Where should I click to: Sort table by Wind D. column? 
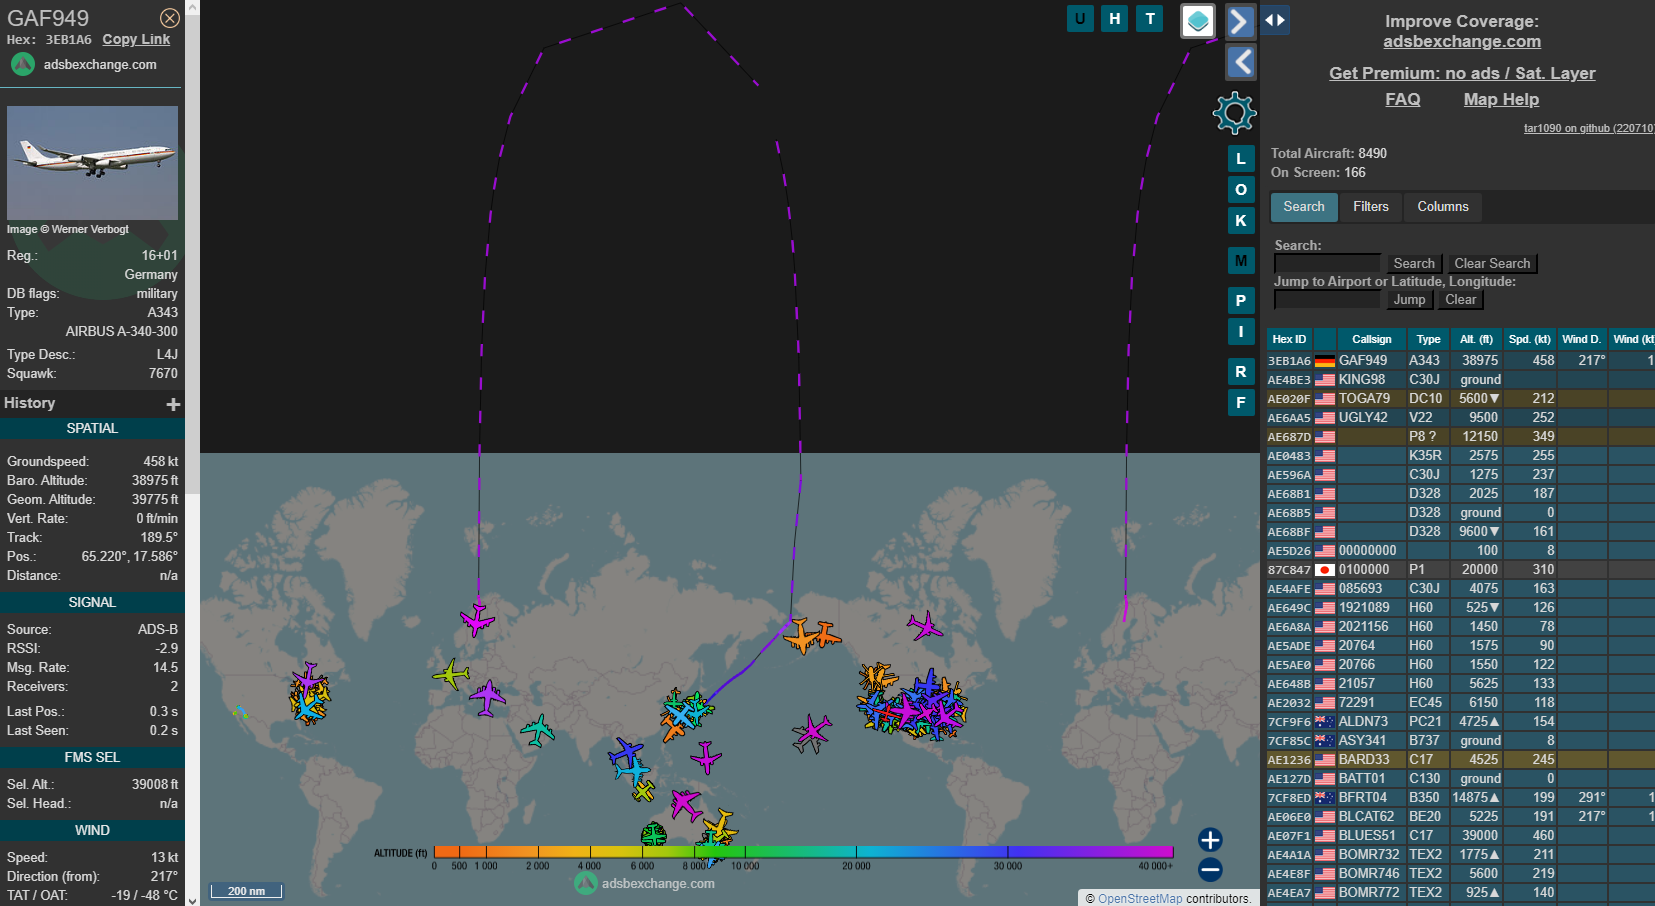point(1581,339)
